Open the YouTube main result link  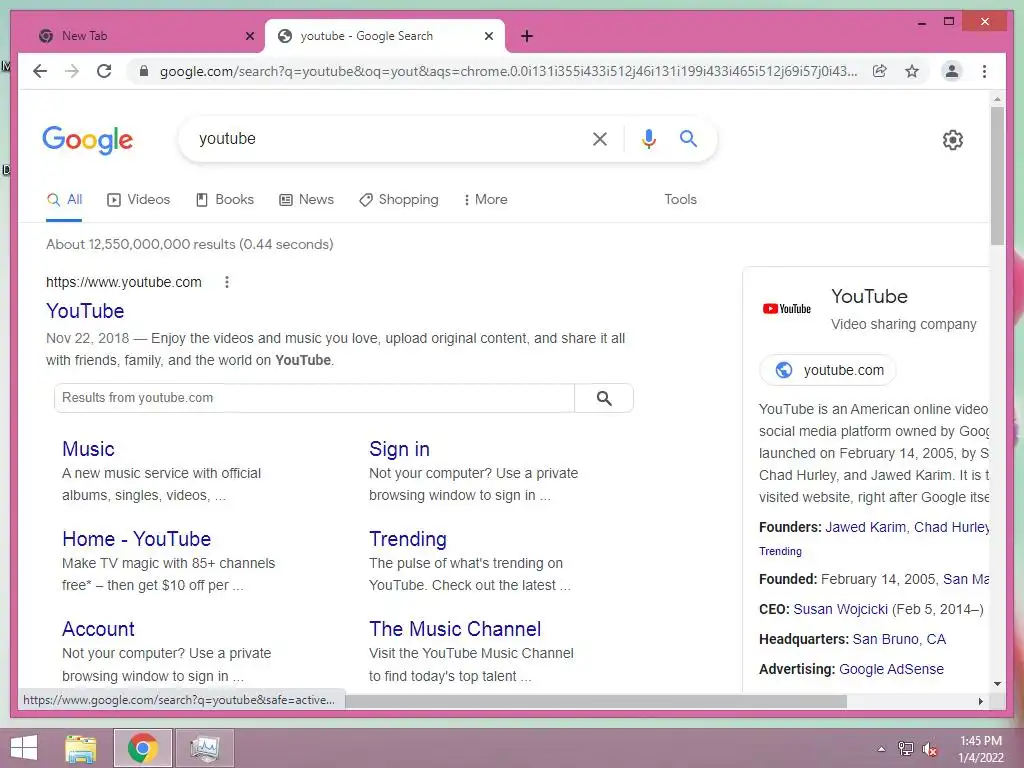[85, 311]
